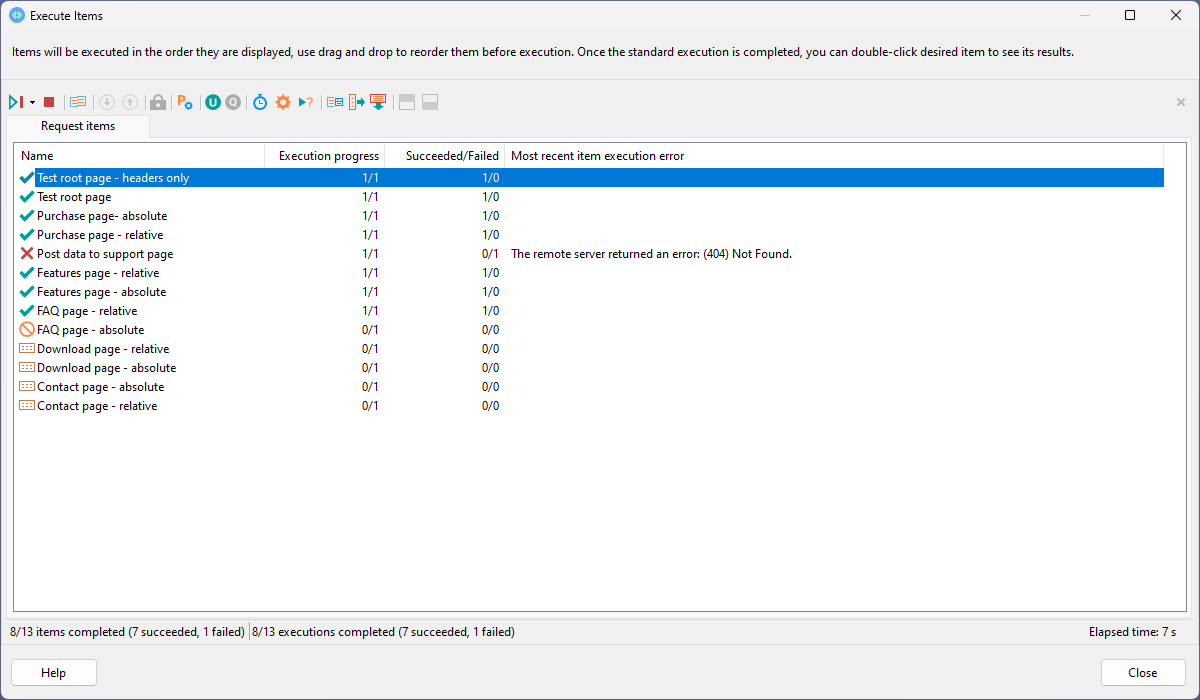Click the Help button
This screenshot has width=1200, height=700.
54,673
